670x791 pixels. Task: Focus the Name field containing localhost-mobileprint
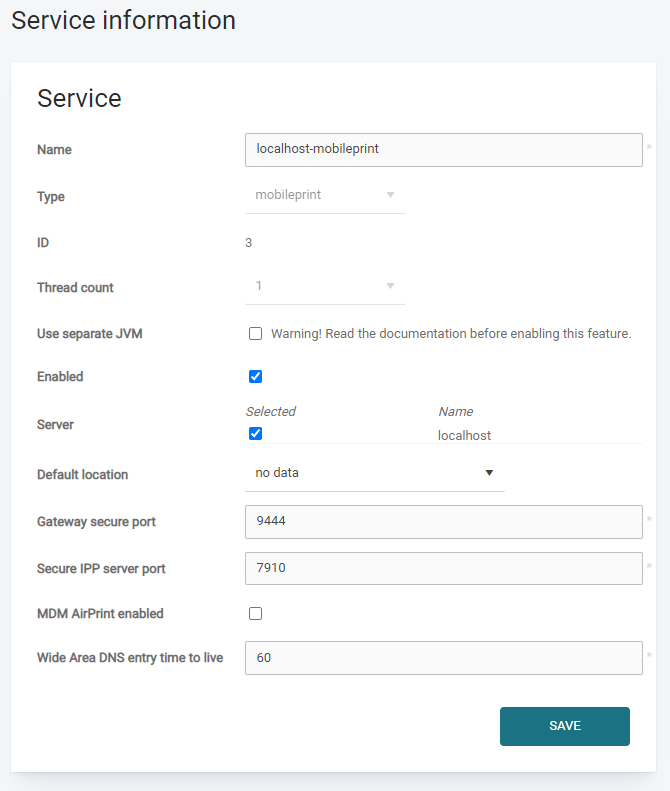[x=443, y=149]
